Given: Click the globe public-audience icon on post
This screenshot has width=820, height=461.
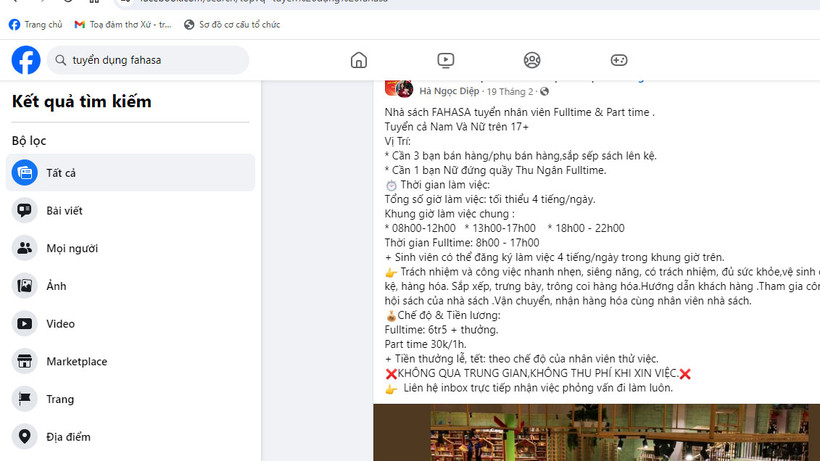Looking at the screenshot, I should click(544, 91).
